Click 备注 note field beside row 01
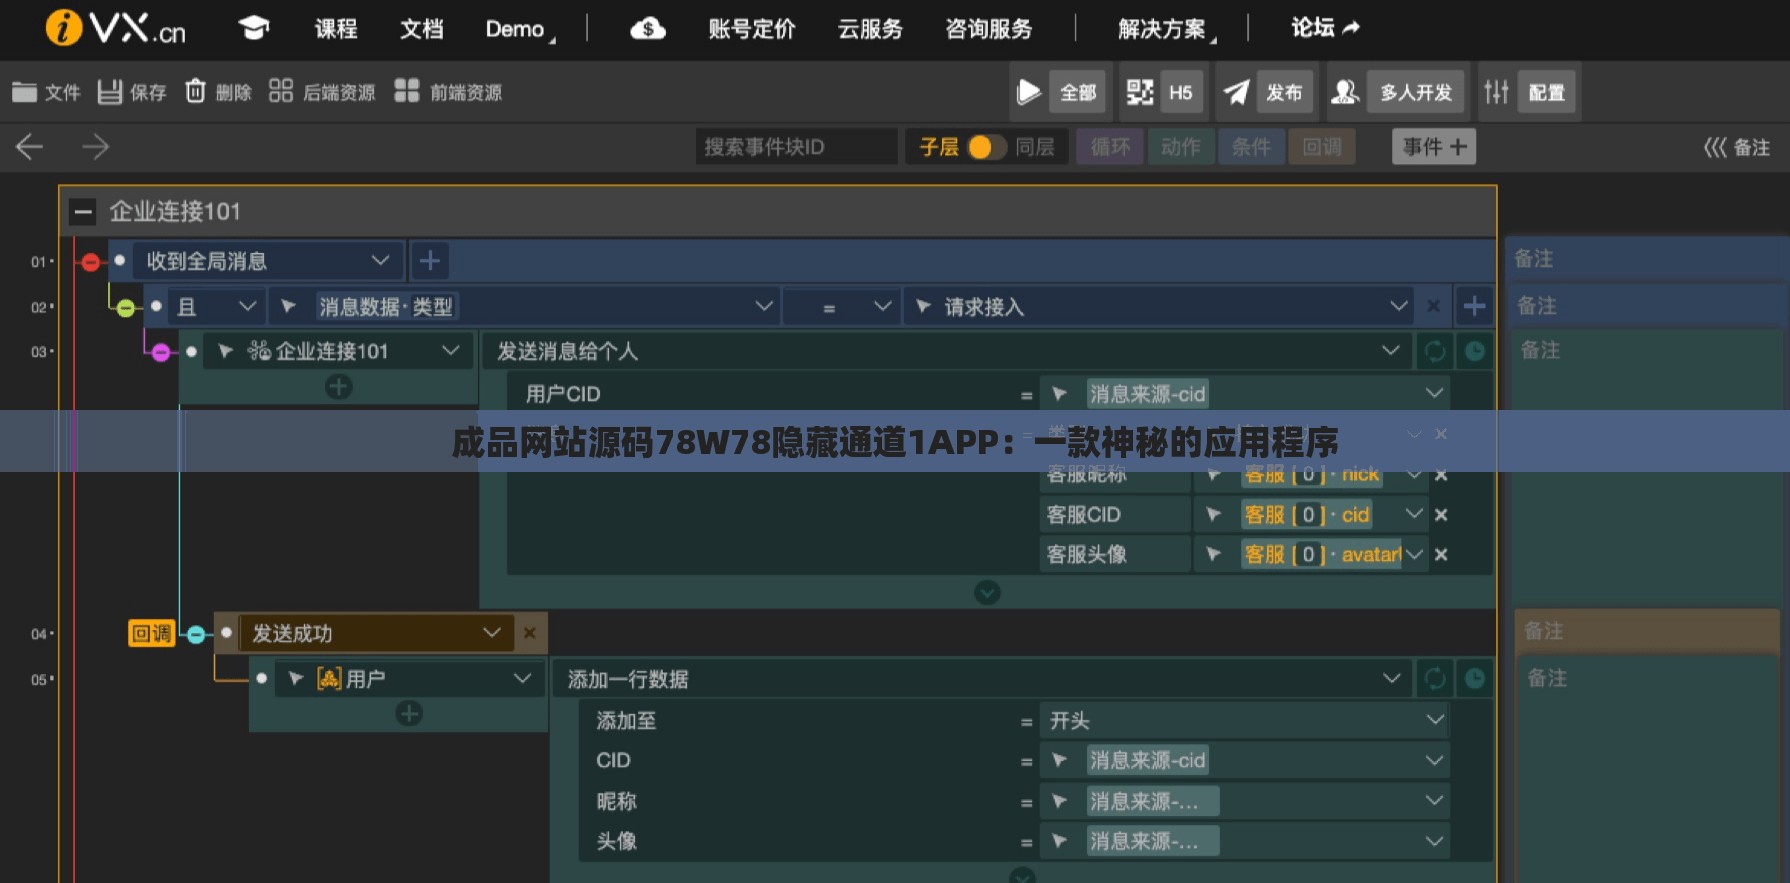Viewport: 1790px width, 883px height. point(1646,259)
